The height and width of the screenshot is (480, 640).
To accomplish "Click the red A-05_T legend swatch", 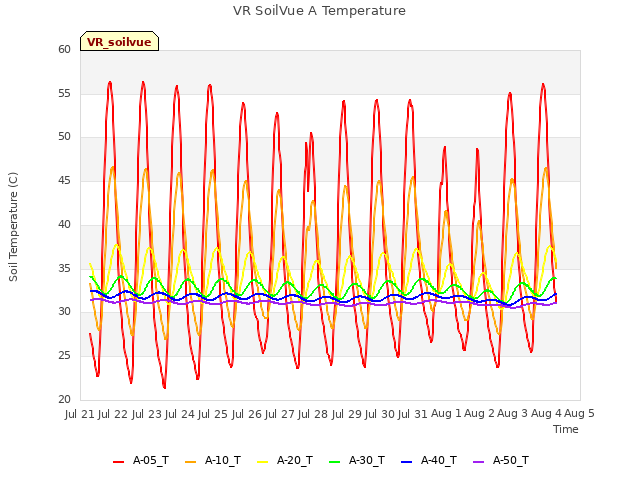I will [118, 462].
